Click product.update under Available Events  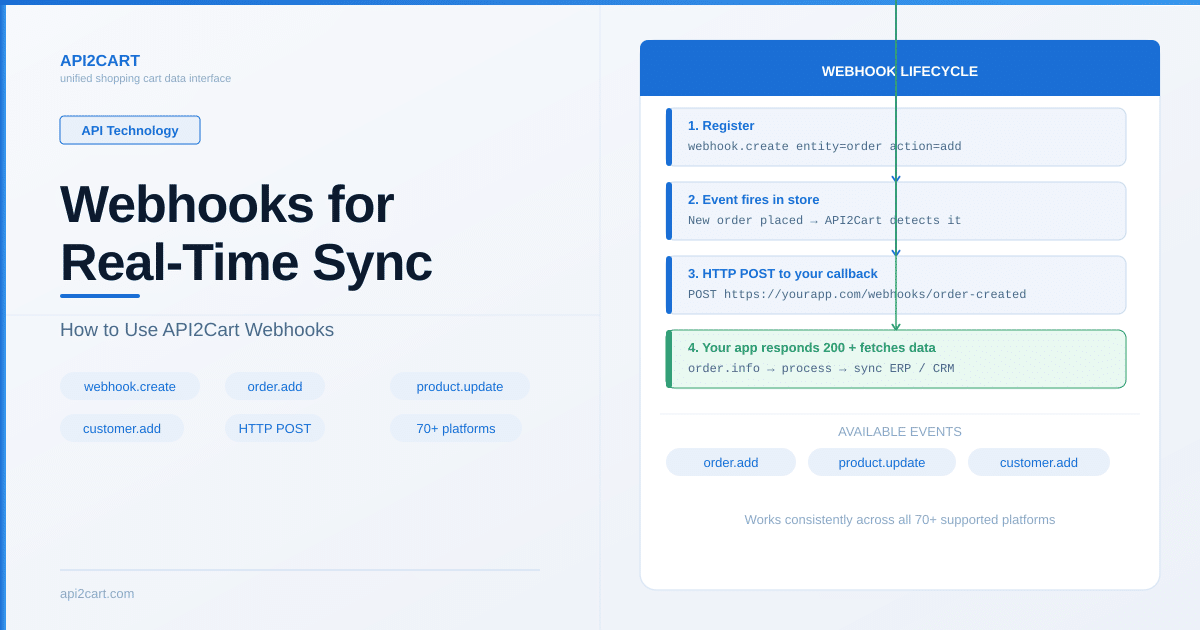click(x=882, y=462)
